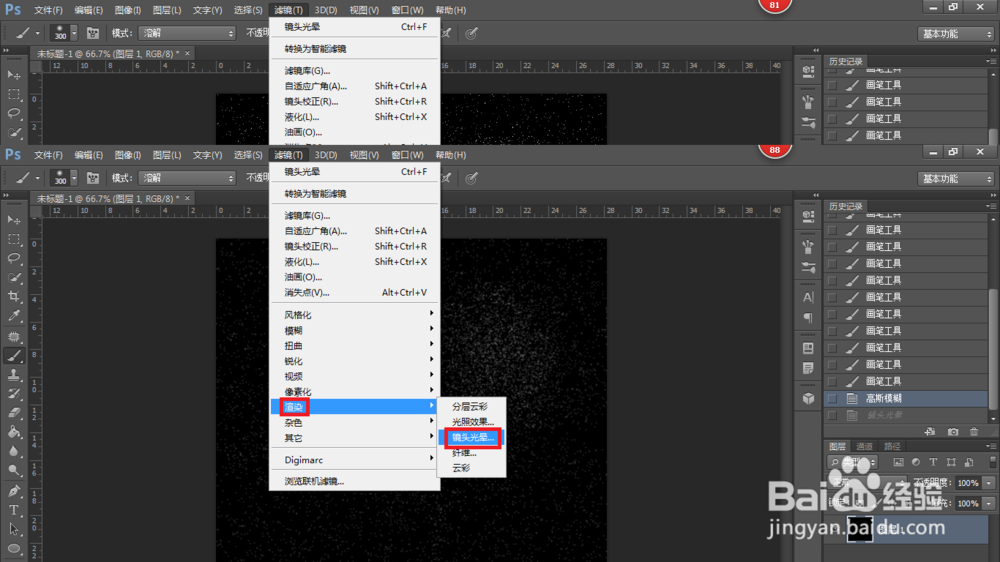Select 高斯模糊 history state

906,399
